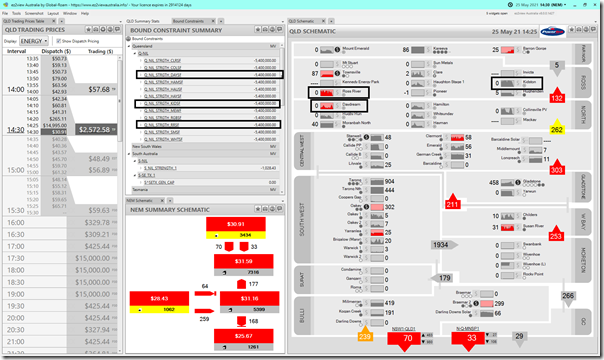Screen dimensions: 604x360
Task: Click the NSW1-QLD1 interconnector link
Action: 404,328
